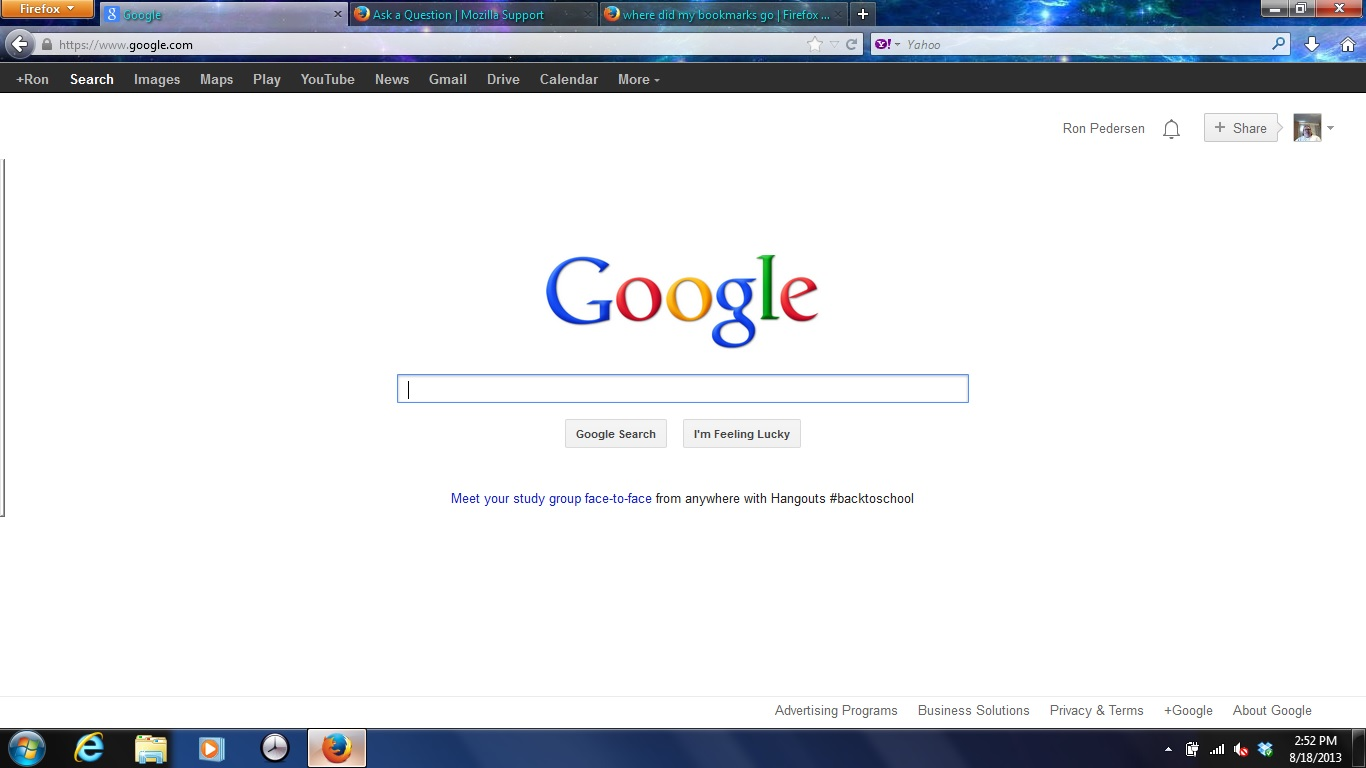This screenshot has width=1366, height=768.
Task: Open the Yahoo search engine dropdown
Action: [888, 44]
